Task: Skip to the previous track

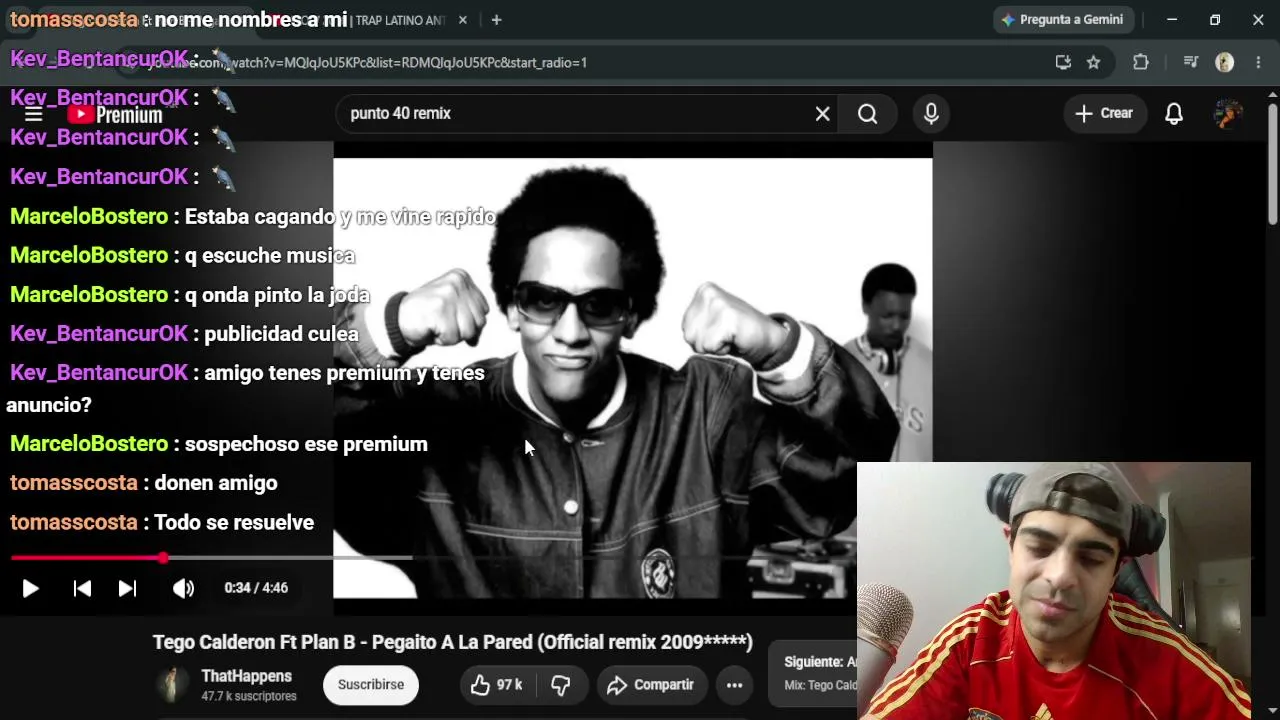Action: pos(82,588)
